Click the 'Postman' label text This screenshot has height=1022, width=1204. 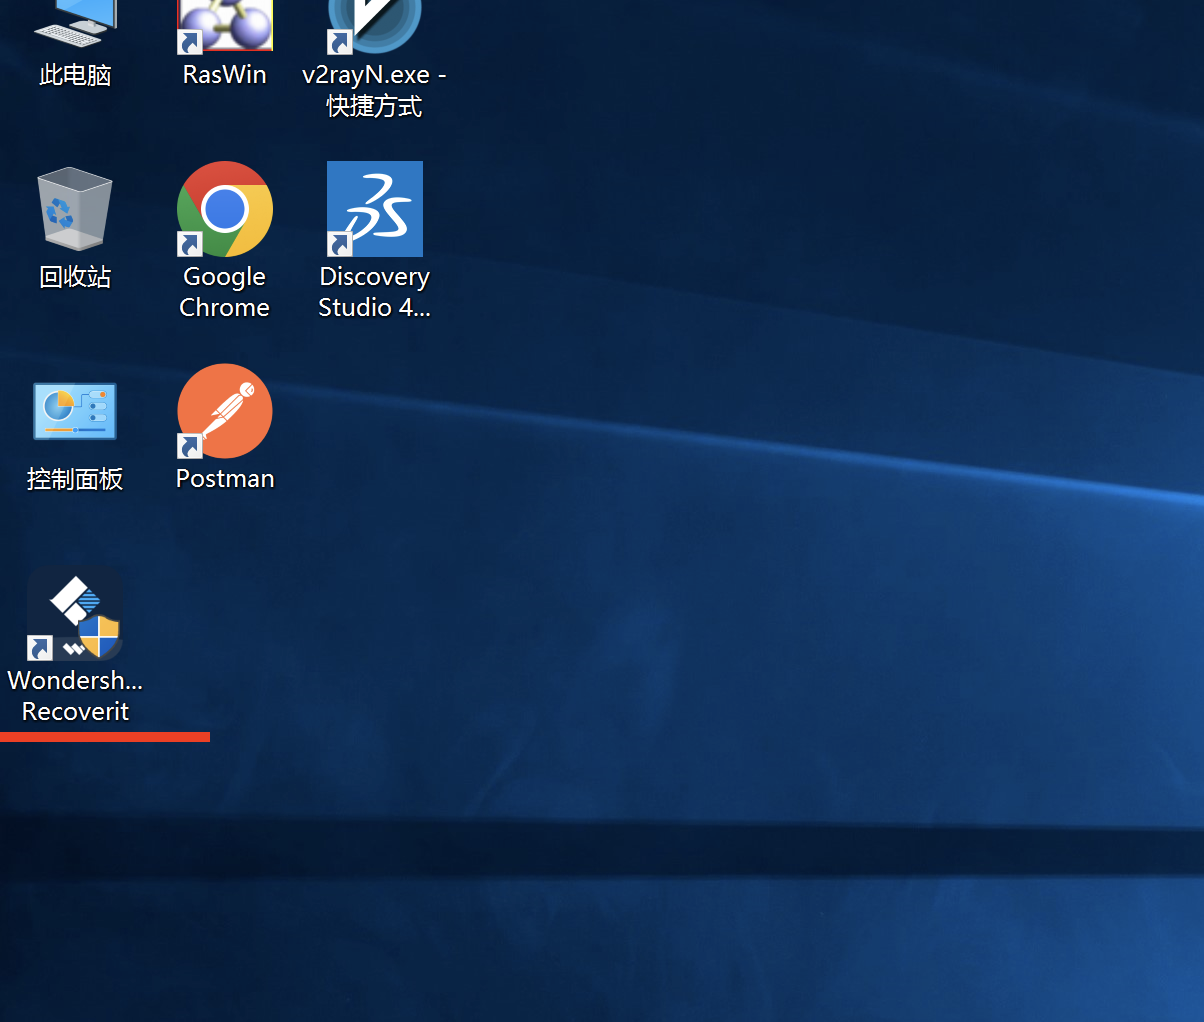pyautogui.click(x=225, y=479)
